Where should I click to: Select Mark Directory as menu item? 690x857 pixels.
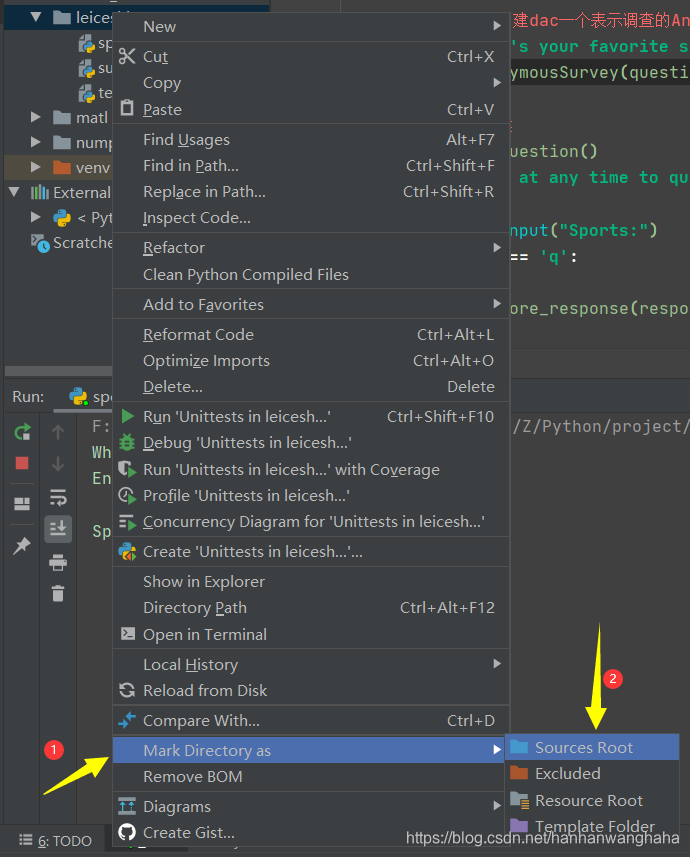309,750
